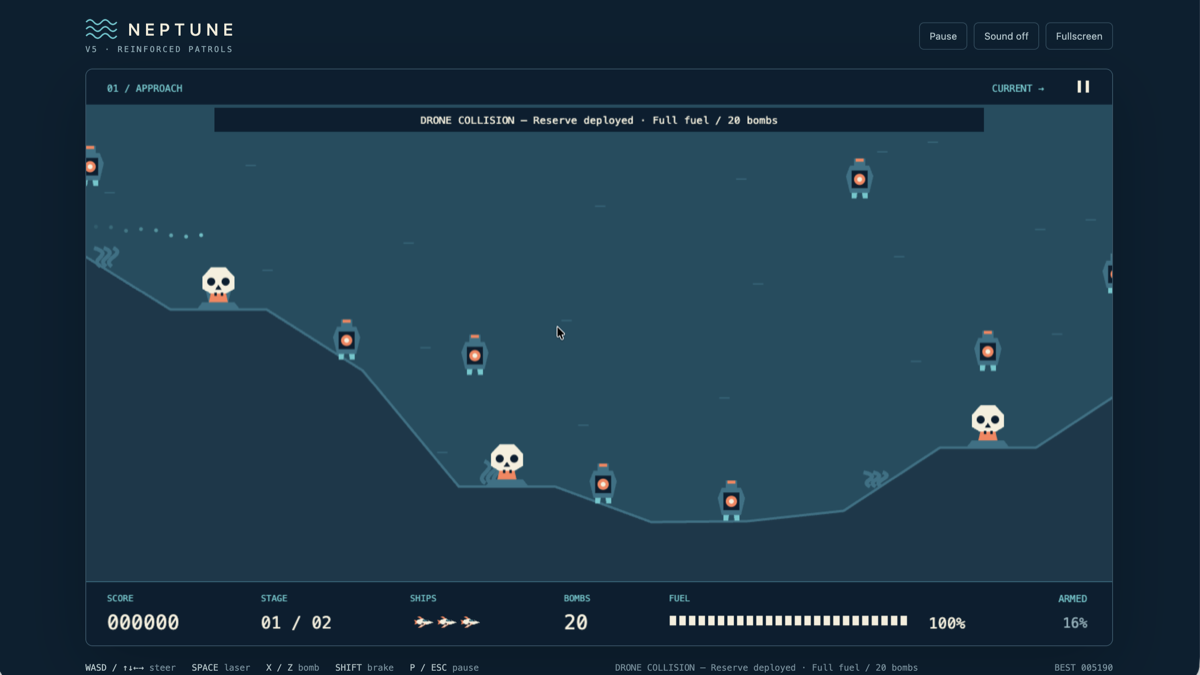This screenshot has height=675, width=1200.
Task: Click the third reserve ship icon
Action: [470, 622]
